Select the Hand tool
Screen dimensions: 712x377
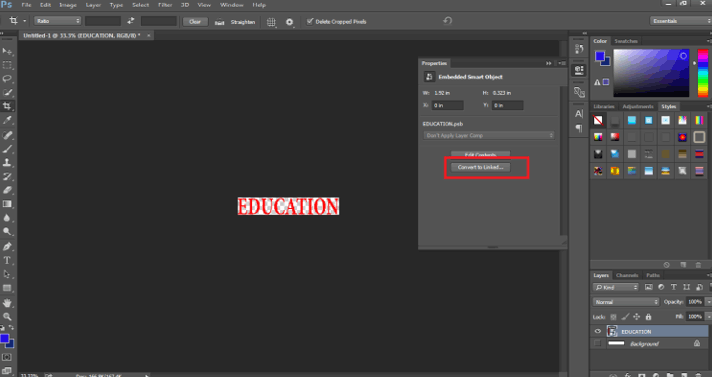coord(7,303)
